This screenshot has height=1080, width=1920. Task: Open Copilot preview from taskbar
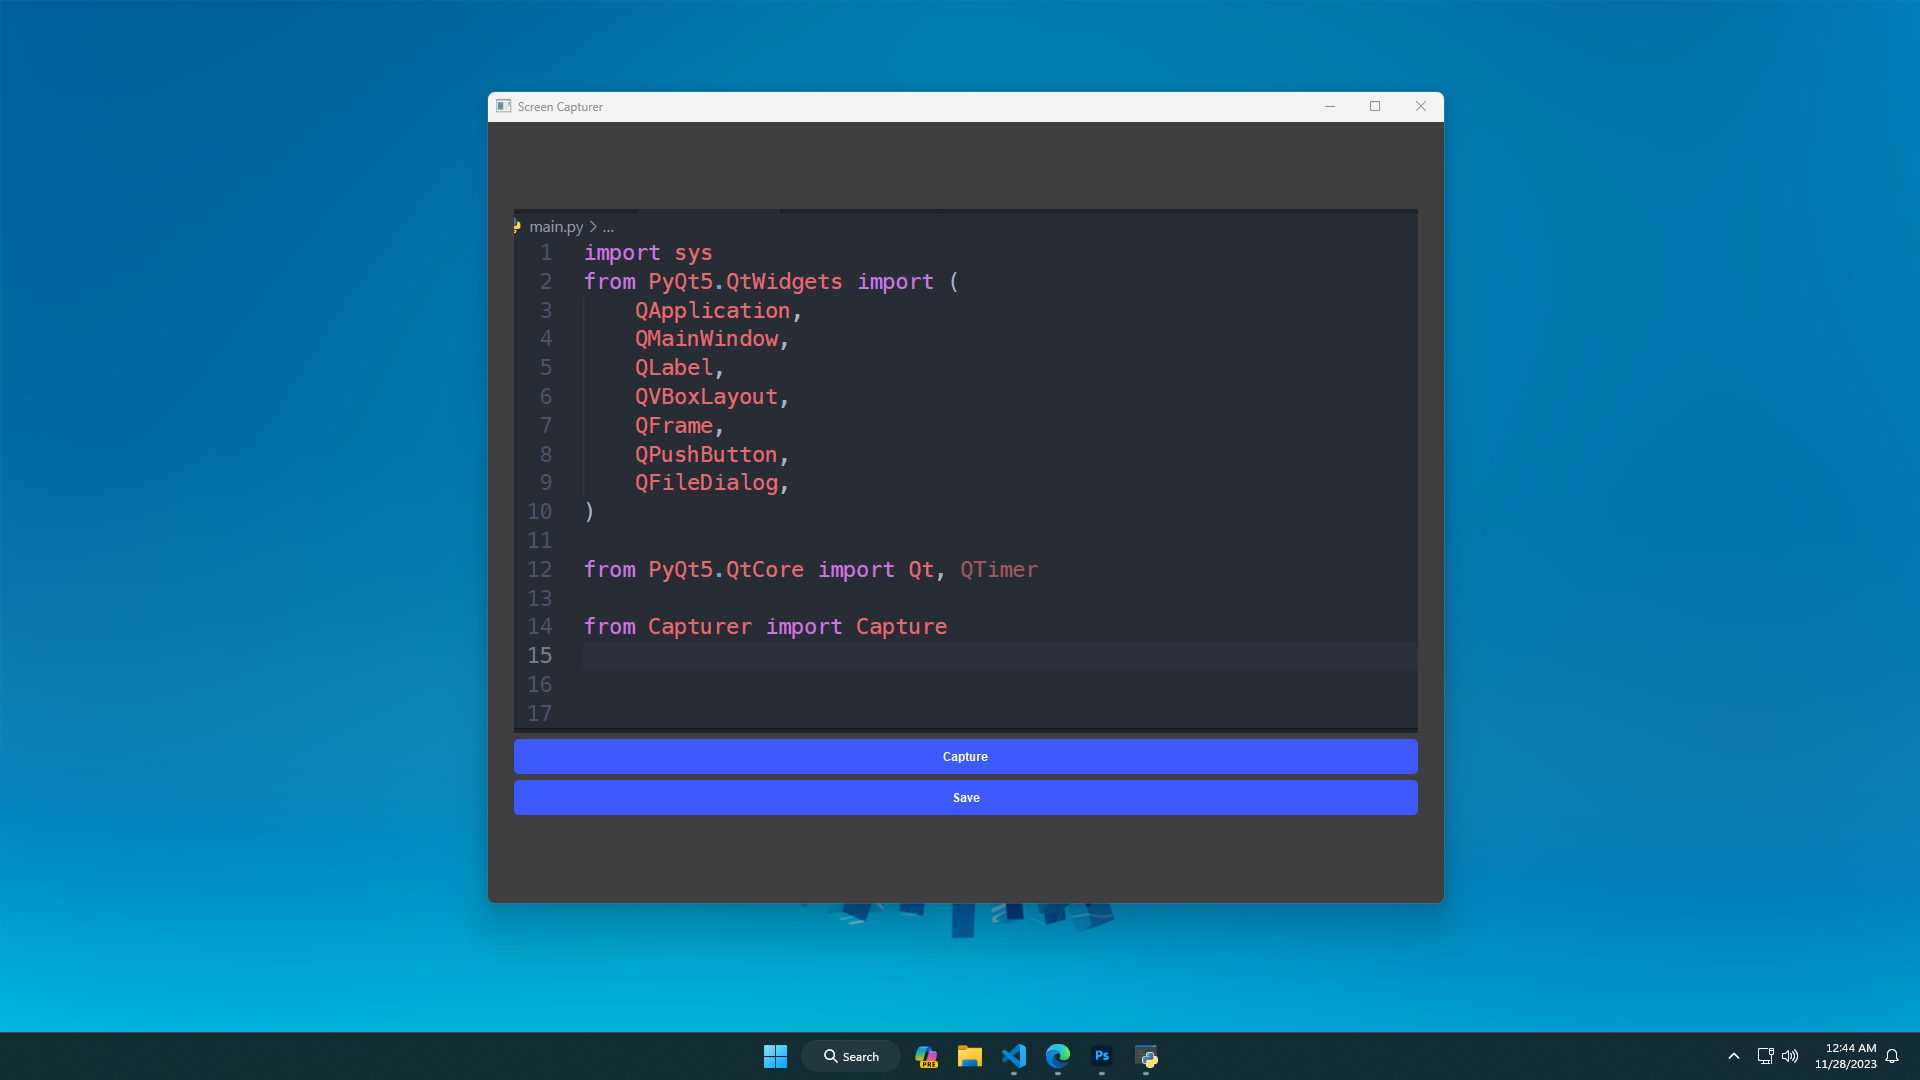coord(926,1056)
